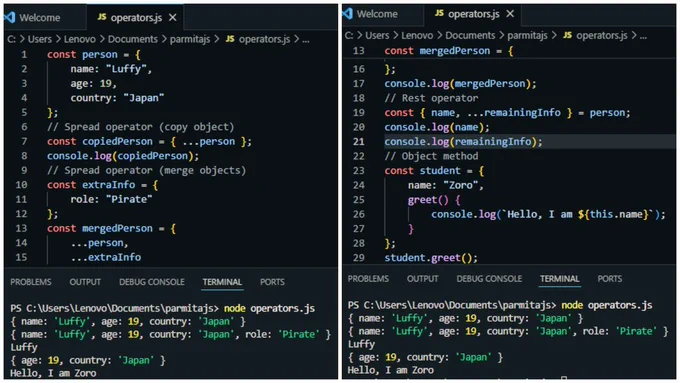Click 'name: "Luffy",' code line

click(x=111, y=69)
